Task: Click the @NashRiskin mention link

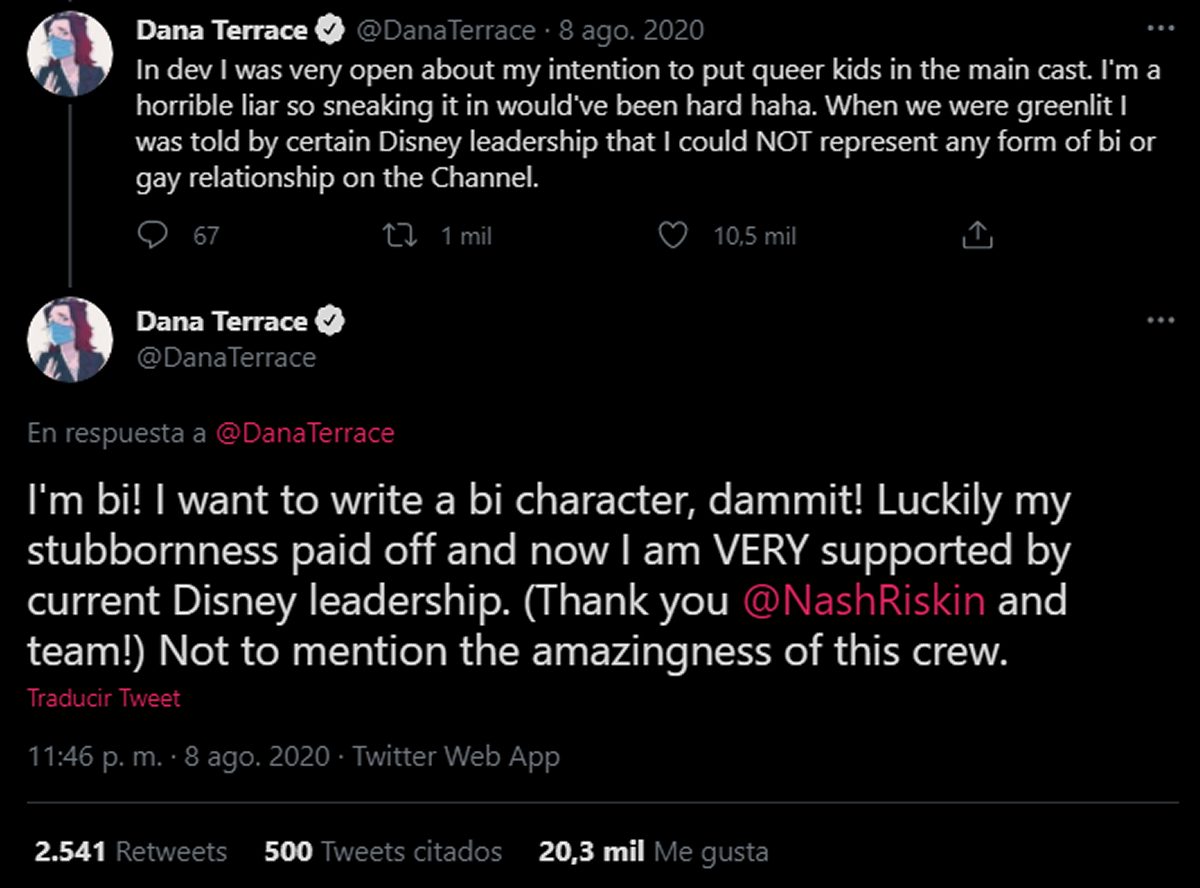Action: [864, 600]
